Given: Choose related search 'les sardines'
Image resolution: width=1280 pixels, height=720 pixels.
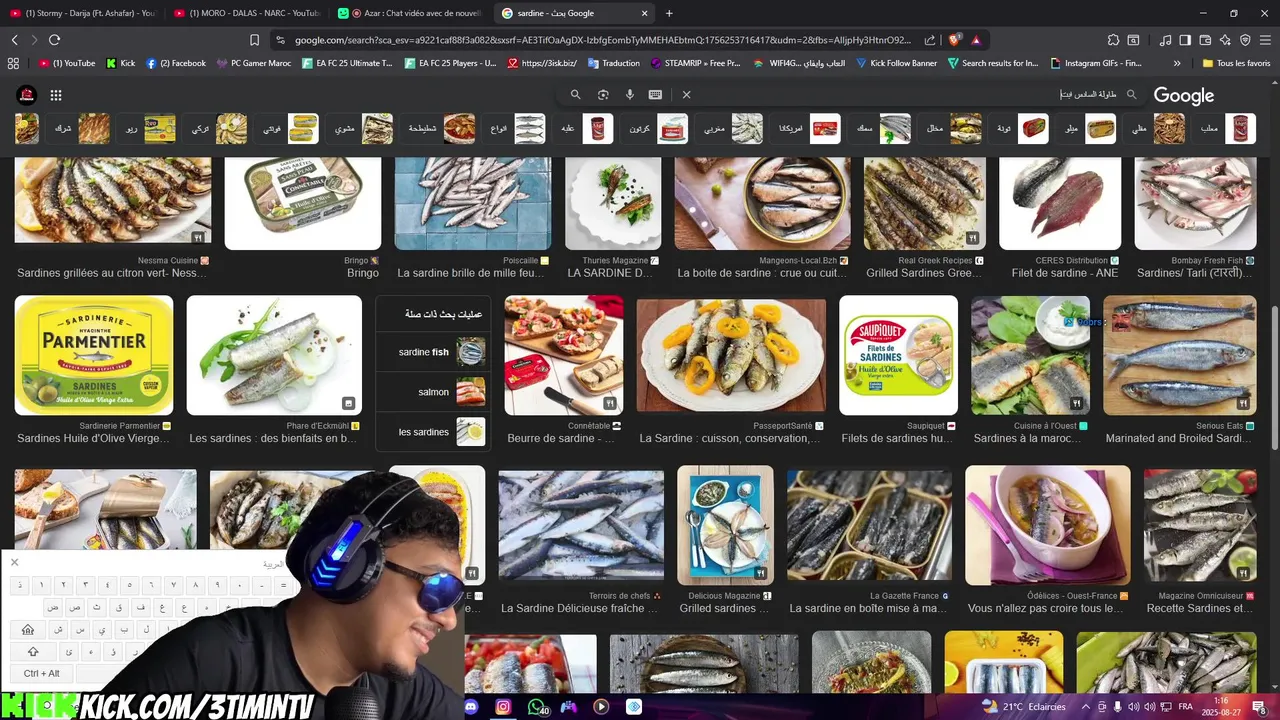Looking at the screenshot, I should coord(434,432).
